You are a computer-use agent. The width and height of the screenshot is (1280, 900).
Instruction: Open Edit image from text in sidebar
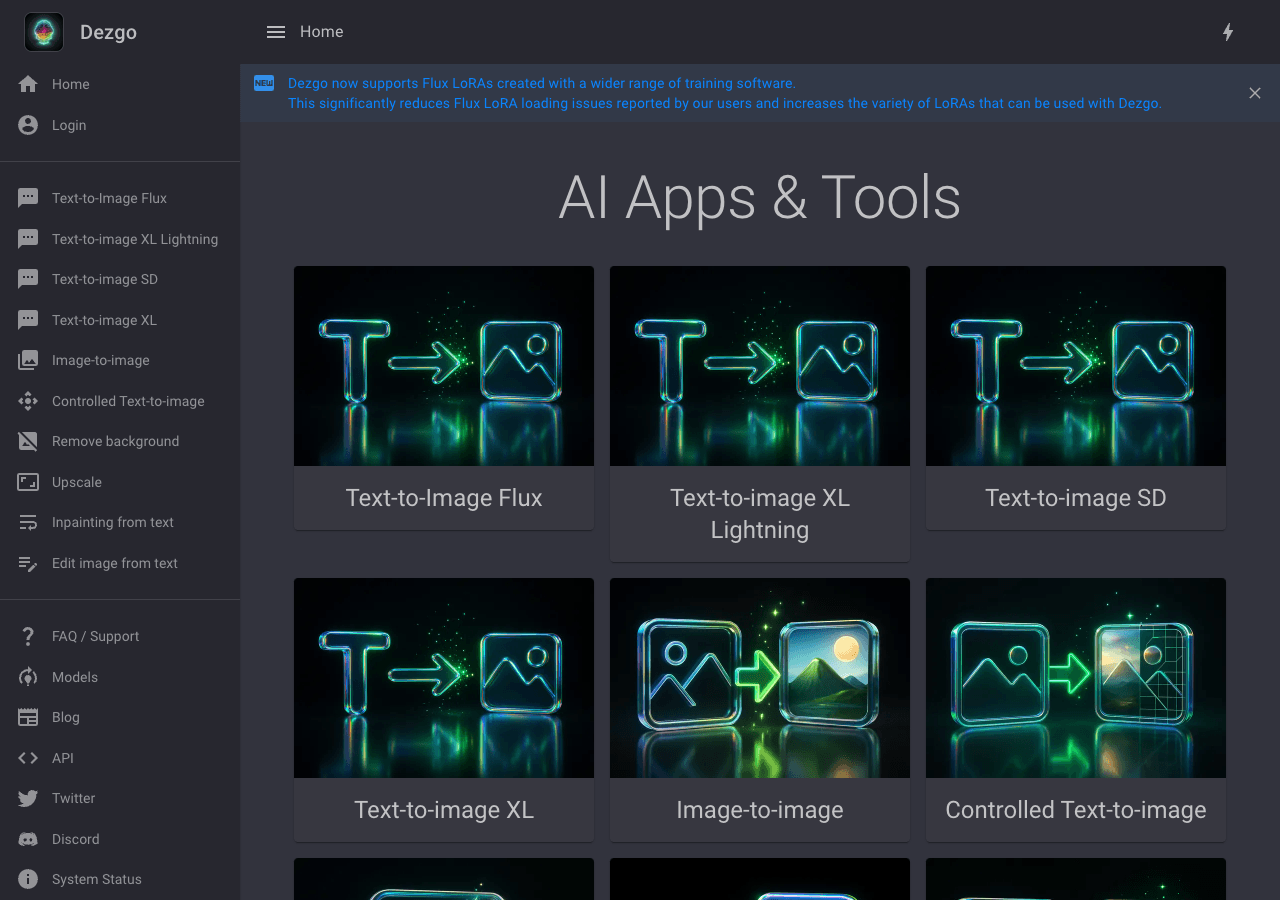(120, 563)
